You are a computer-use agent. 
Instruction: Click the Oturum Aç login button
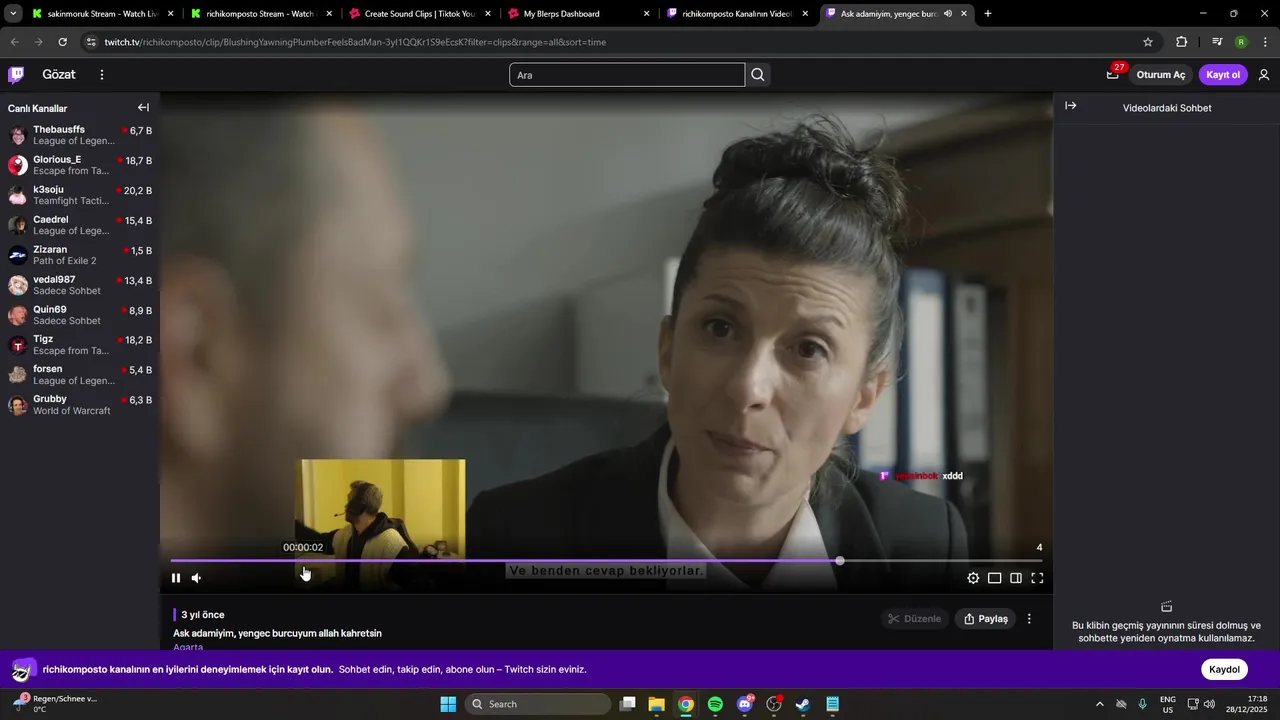coord(1160,75)
